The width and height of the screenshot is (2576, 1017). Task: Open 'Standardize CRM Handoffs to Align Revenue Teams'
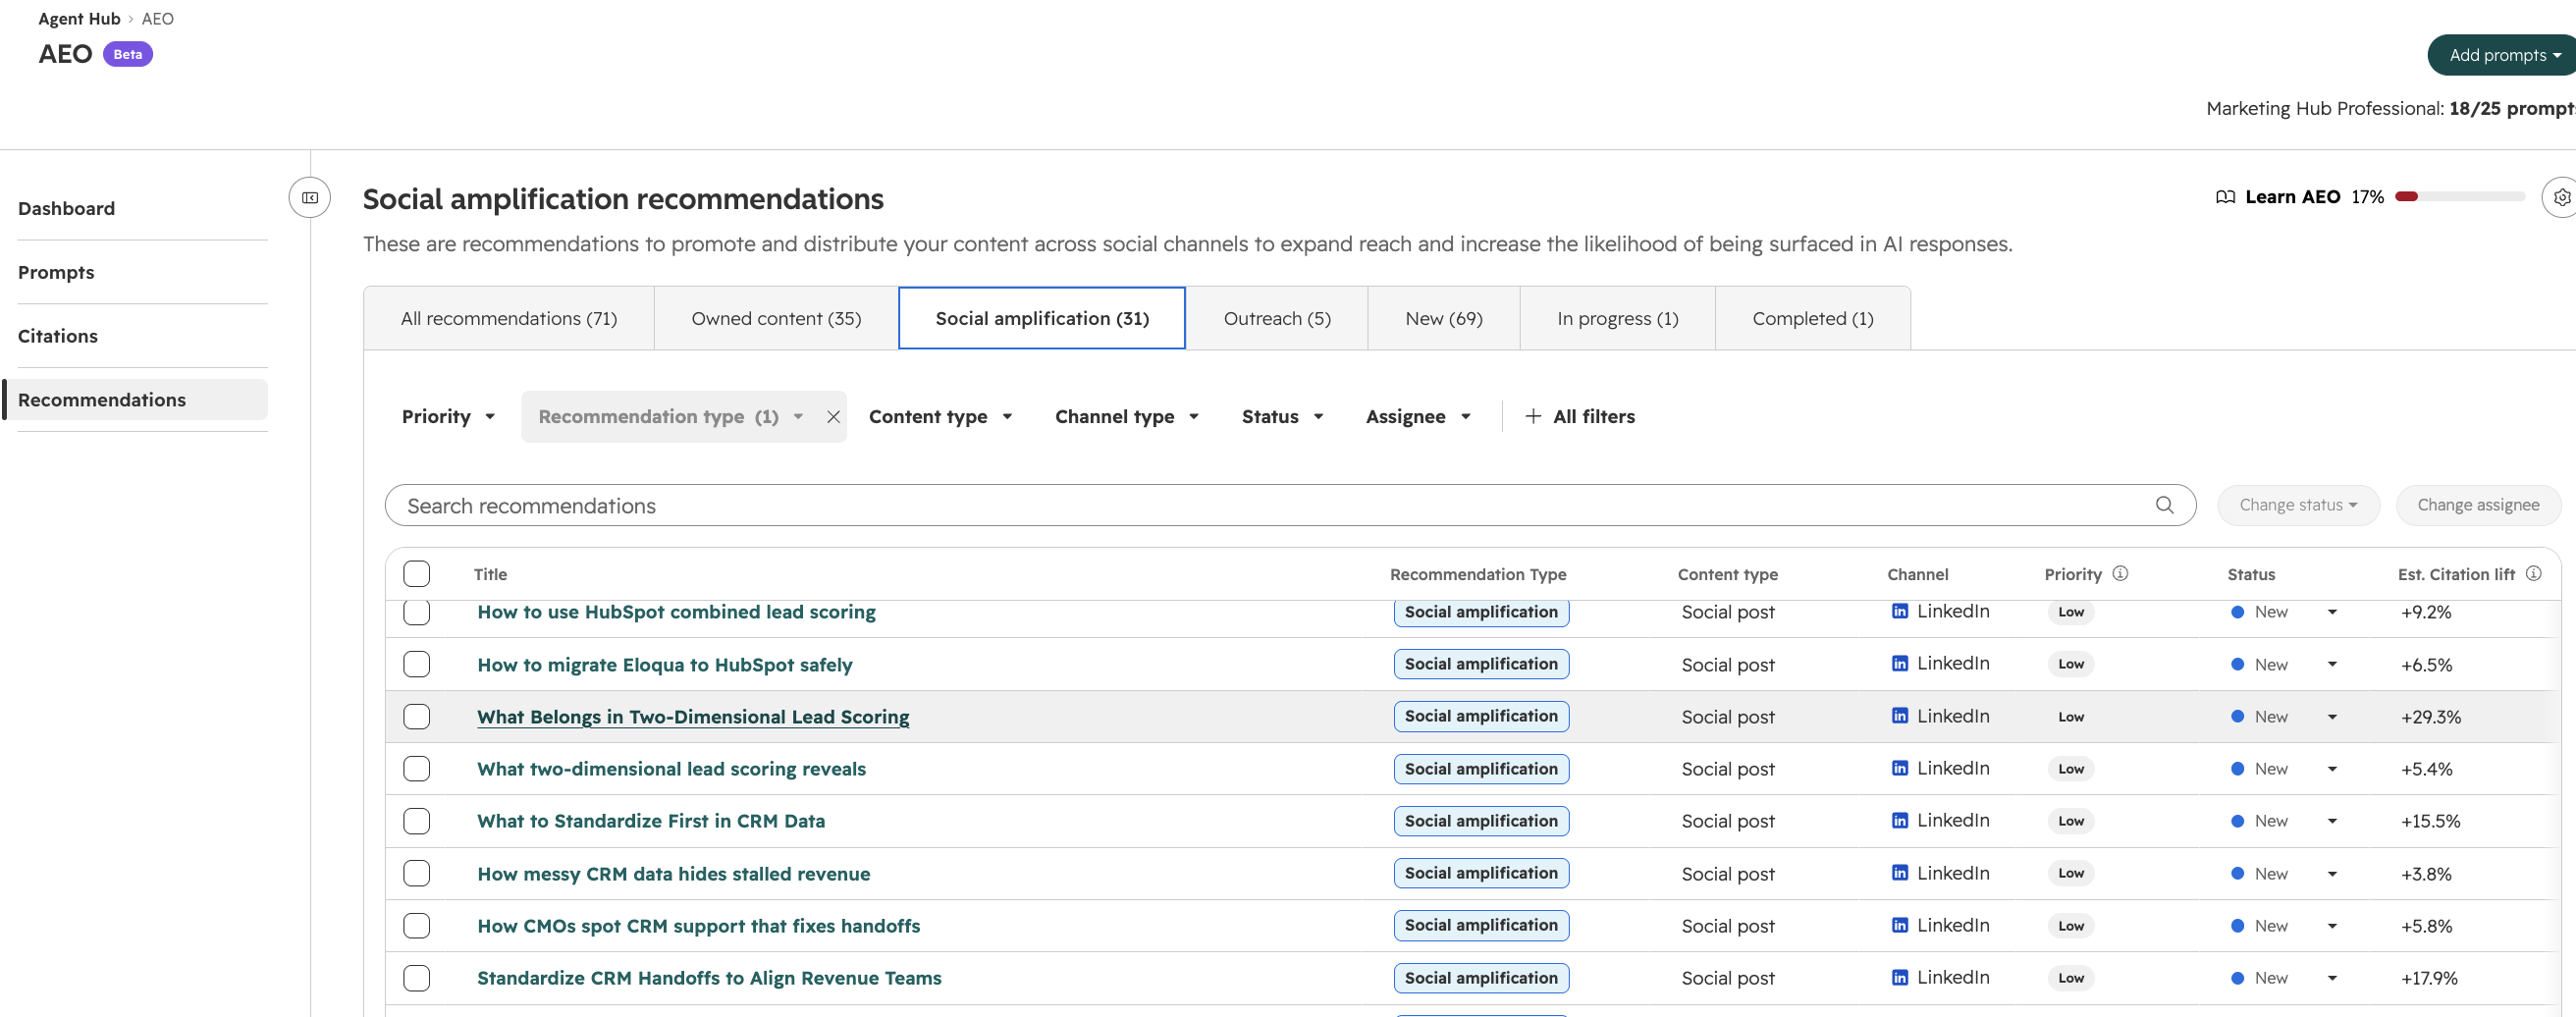709,978
